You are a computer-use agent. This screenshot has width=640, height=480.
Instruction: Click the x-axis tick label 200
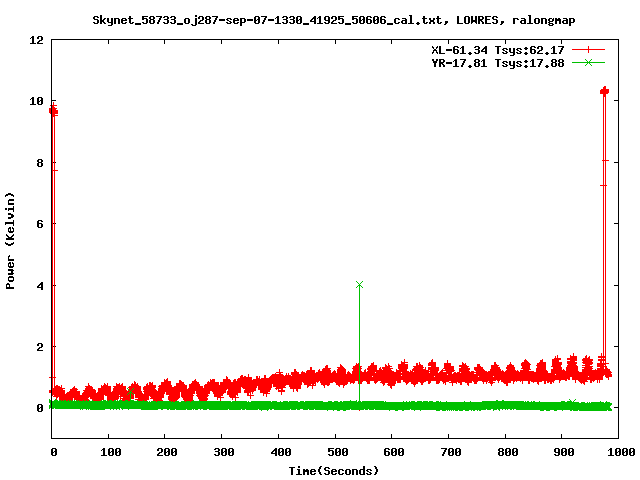[x=167, y=452]
